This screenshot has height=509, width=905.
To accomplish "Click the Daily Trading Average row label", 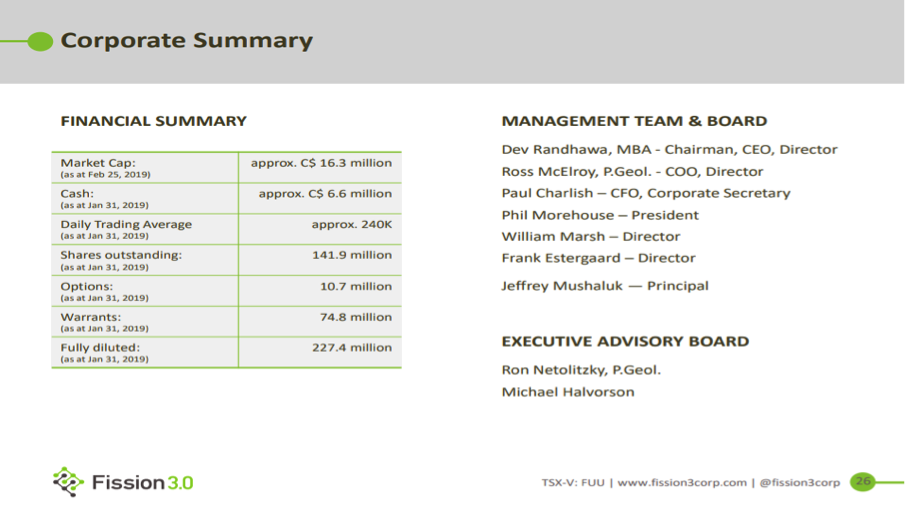I will [x=126, y=225].
